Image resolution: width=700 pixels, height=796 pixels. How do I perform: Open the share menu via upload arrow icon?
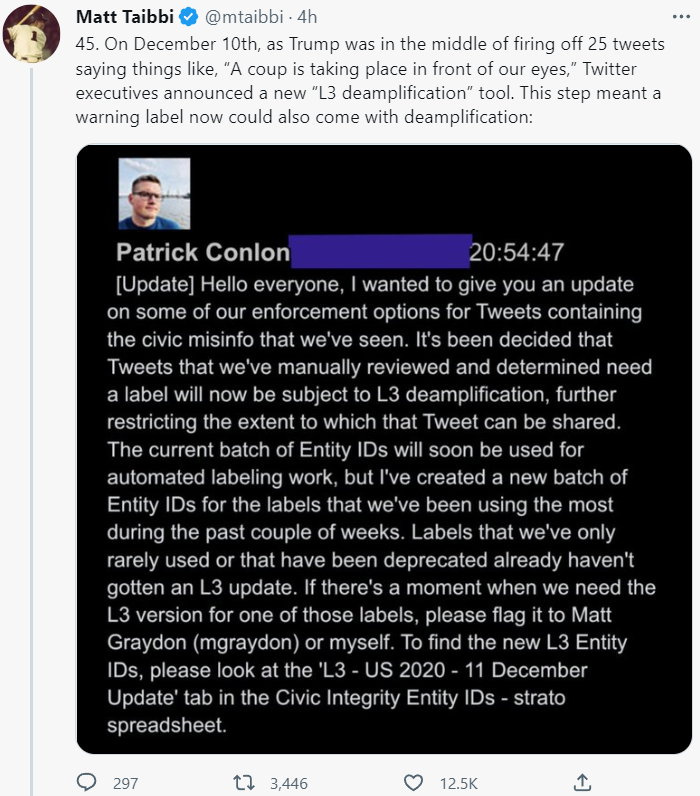(x=583, y=782)
